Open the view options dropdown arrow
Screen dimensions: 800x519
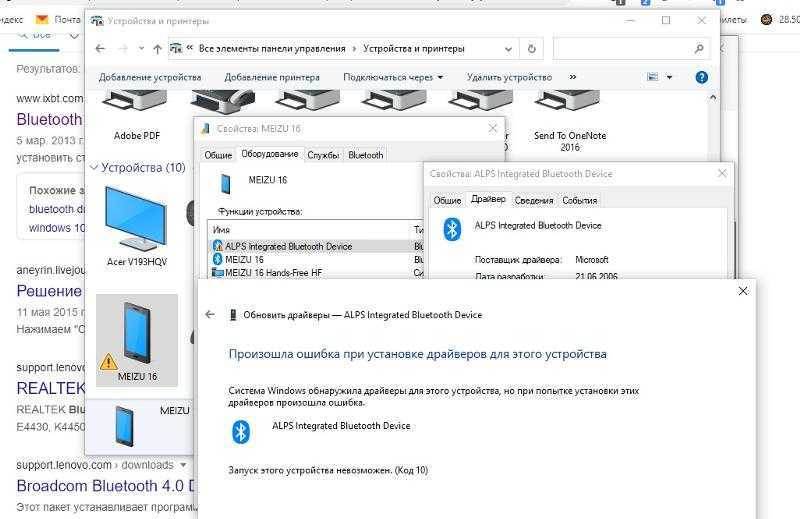tap(669, 78)
